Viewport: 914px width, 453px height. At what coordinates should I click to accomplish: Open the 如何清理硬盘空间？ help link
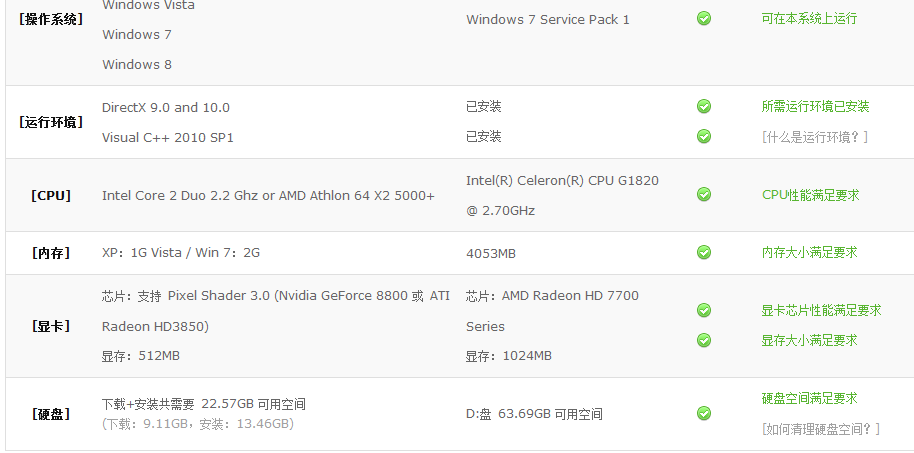(x=821, y=429)
